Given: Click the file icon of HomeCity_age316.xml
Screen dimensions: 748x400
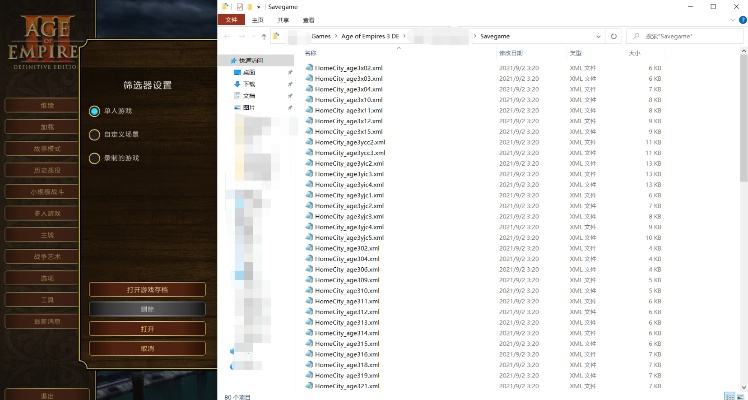Looking at the screenshot, I should (309, 354).
